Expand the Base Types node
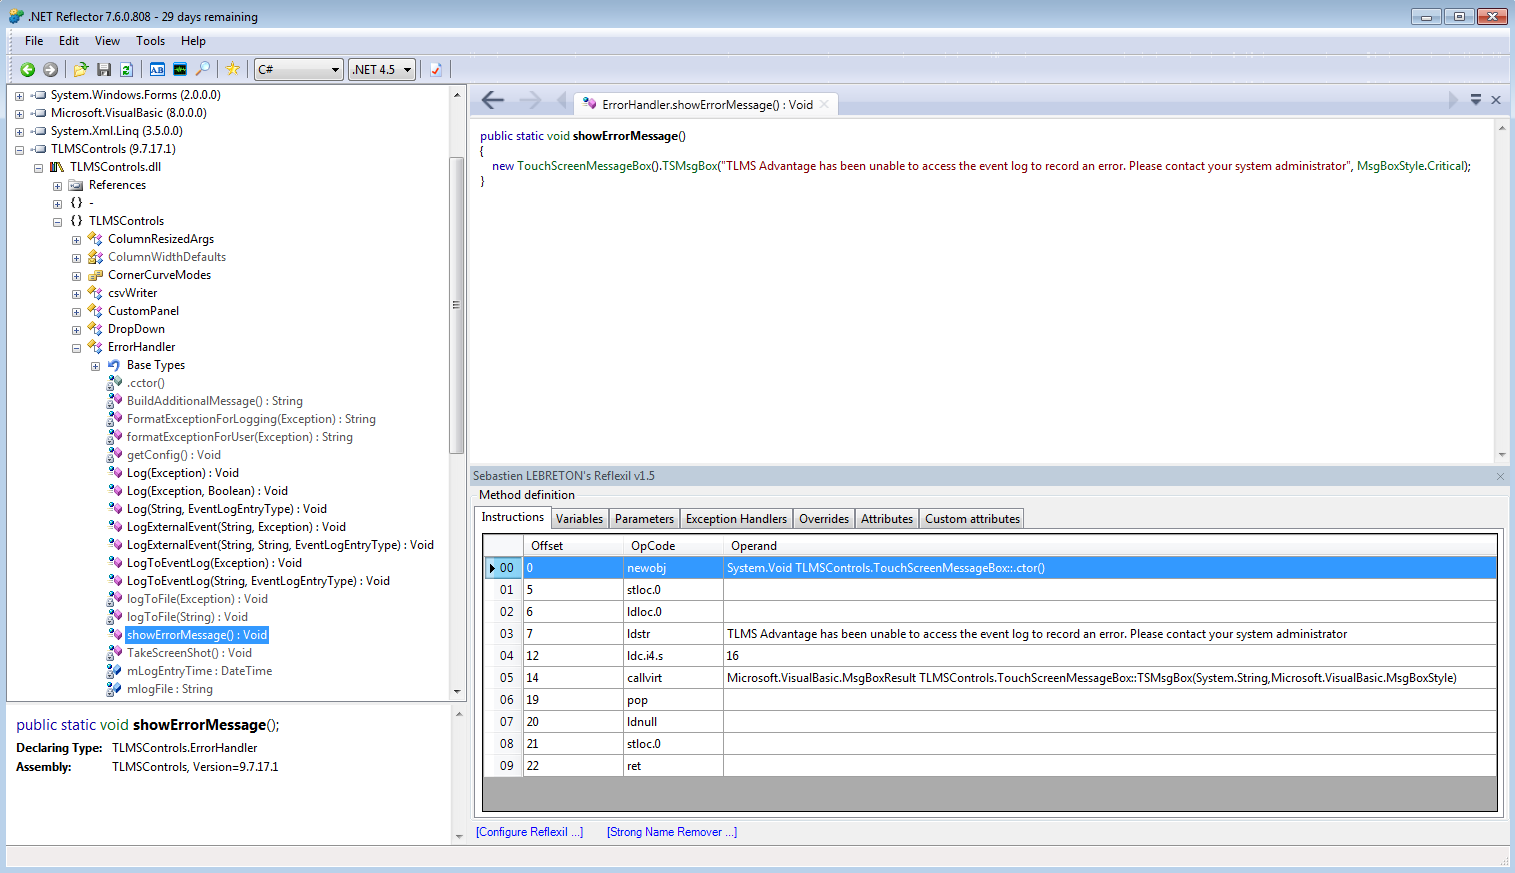This screenshot has width=1515, height=873. tap(95, 366)
